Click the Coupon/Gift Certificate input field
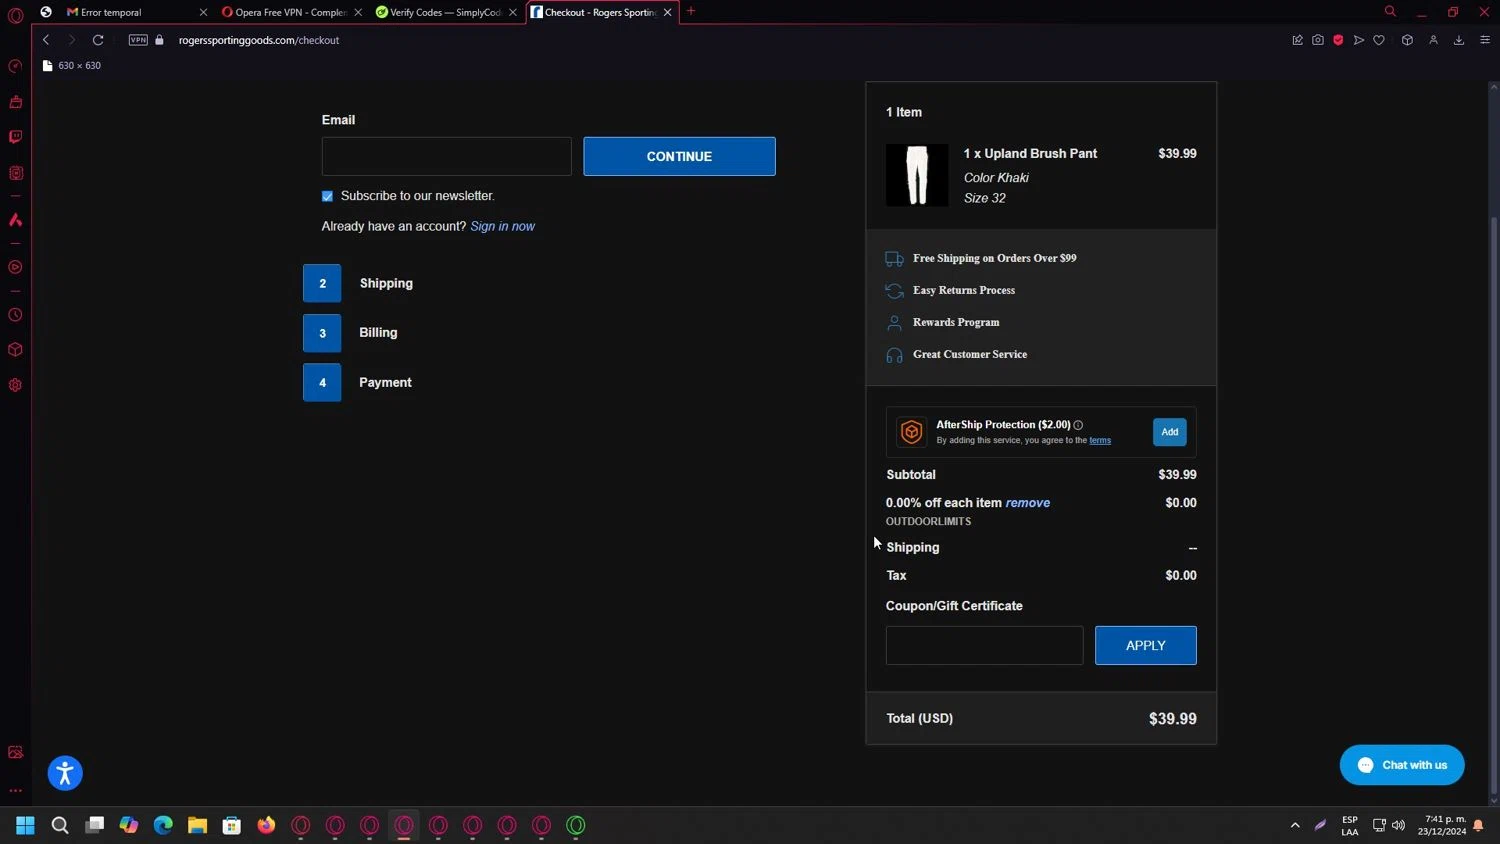 [984, 645]
